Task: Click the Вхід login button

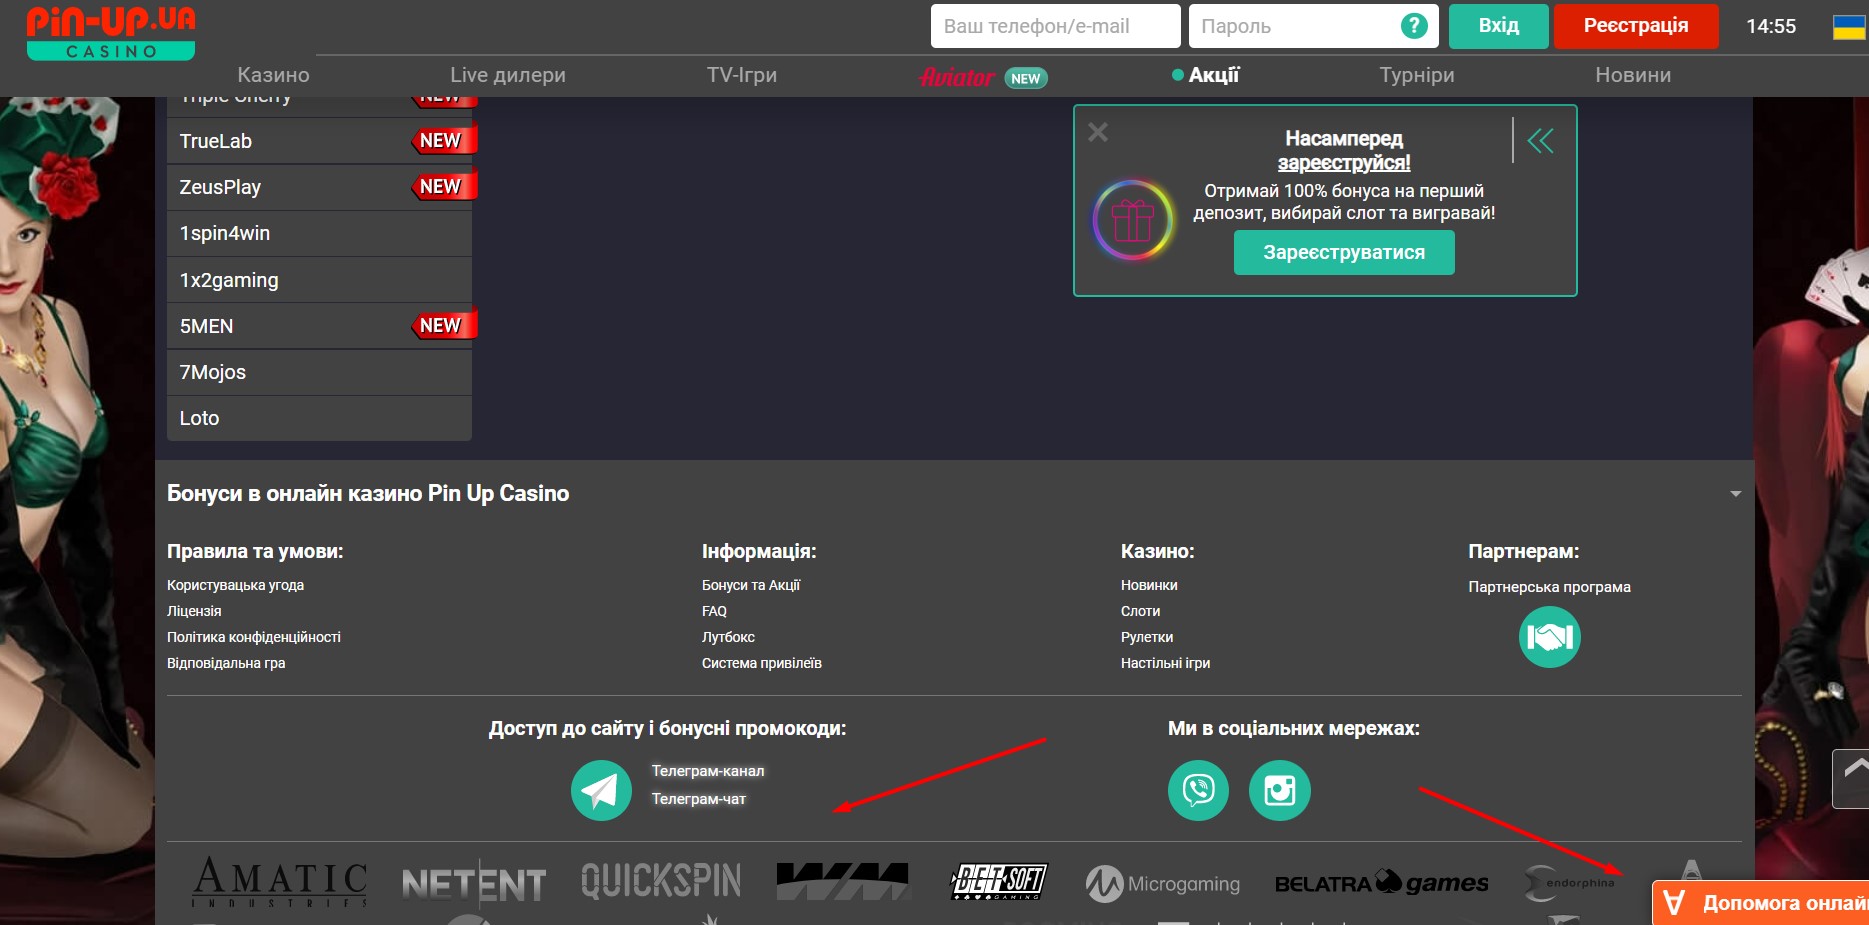Action: 1499,26
